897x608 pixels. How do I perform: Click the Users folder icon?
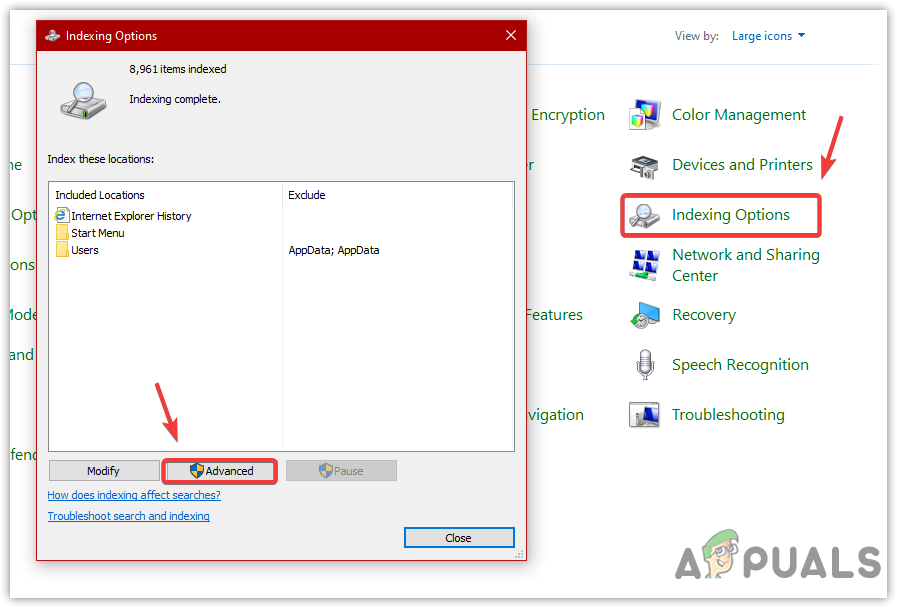point(60,249)
